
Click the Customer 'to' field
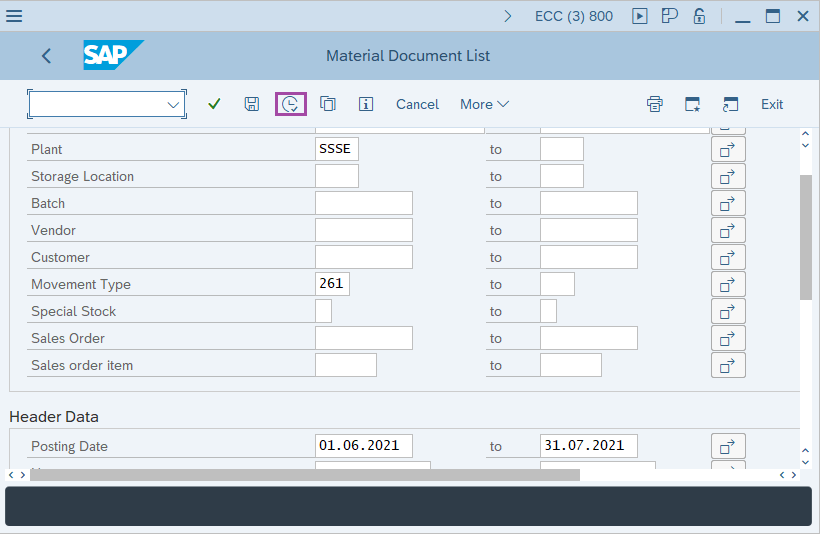(x=588, y=257)
